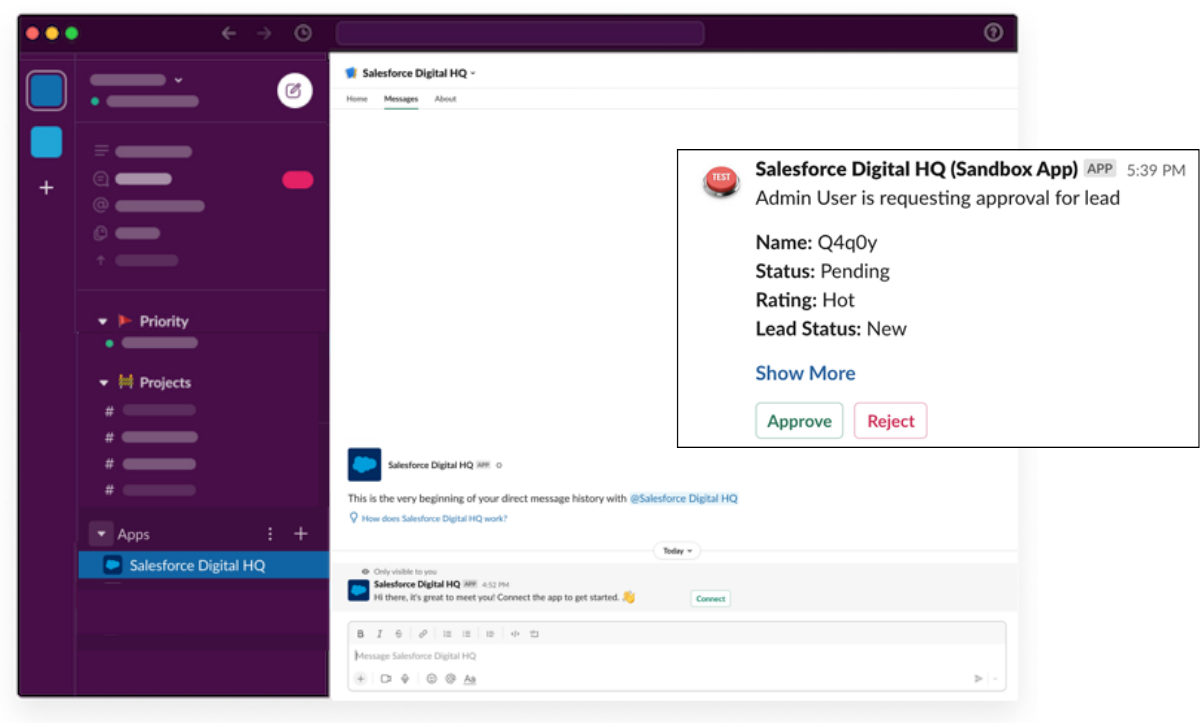Insert inline code in composer

pyautogui.click(x=515, y=634)
